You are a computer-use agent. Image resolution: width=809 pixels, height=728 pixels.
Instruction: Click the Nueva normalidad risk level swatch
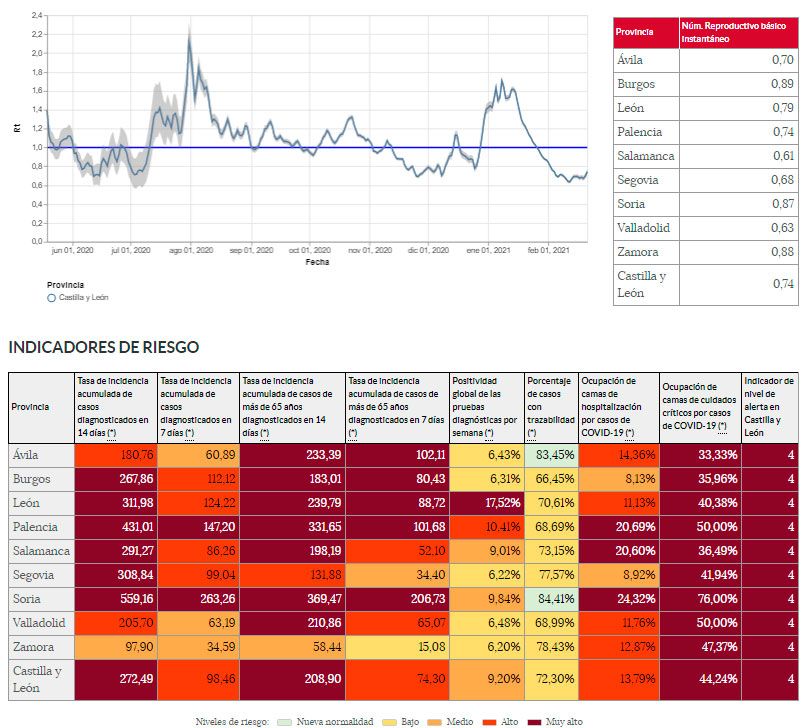[x=284, y=721]
